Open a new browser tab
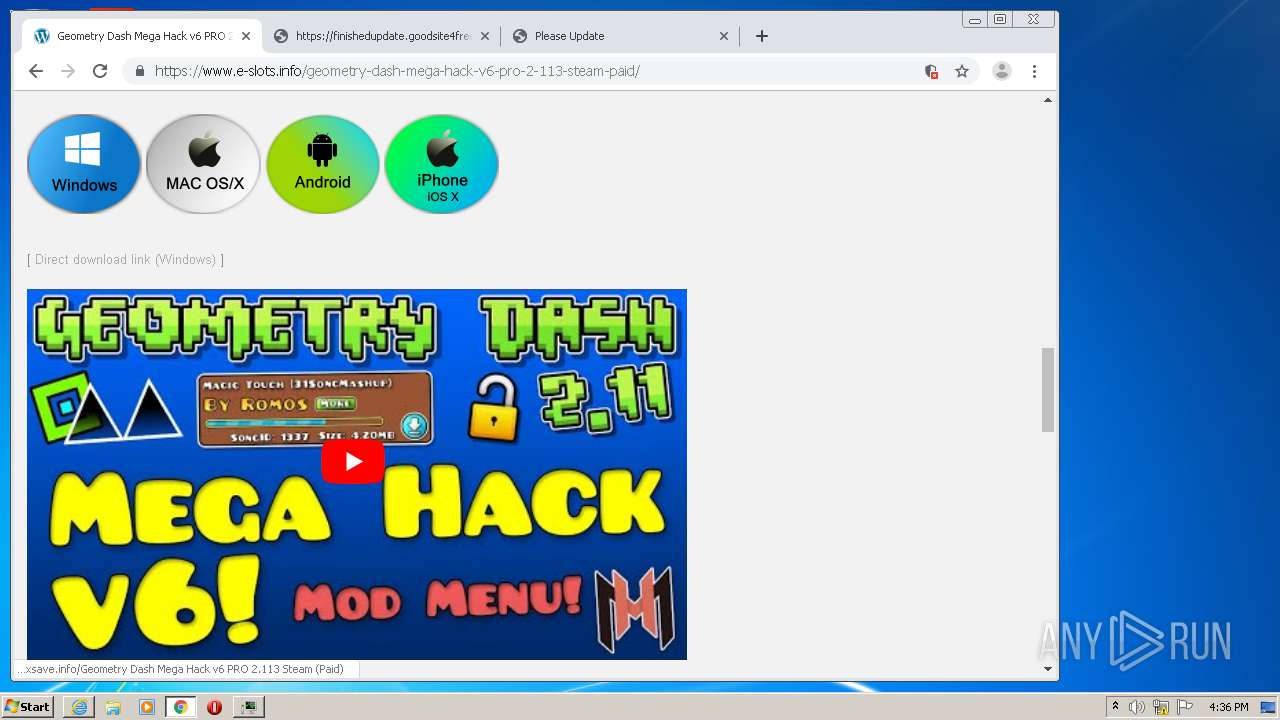This screenshot has height=720, width=1280. click(x=762, y=36)
